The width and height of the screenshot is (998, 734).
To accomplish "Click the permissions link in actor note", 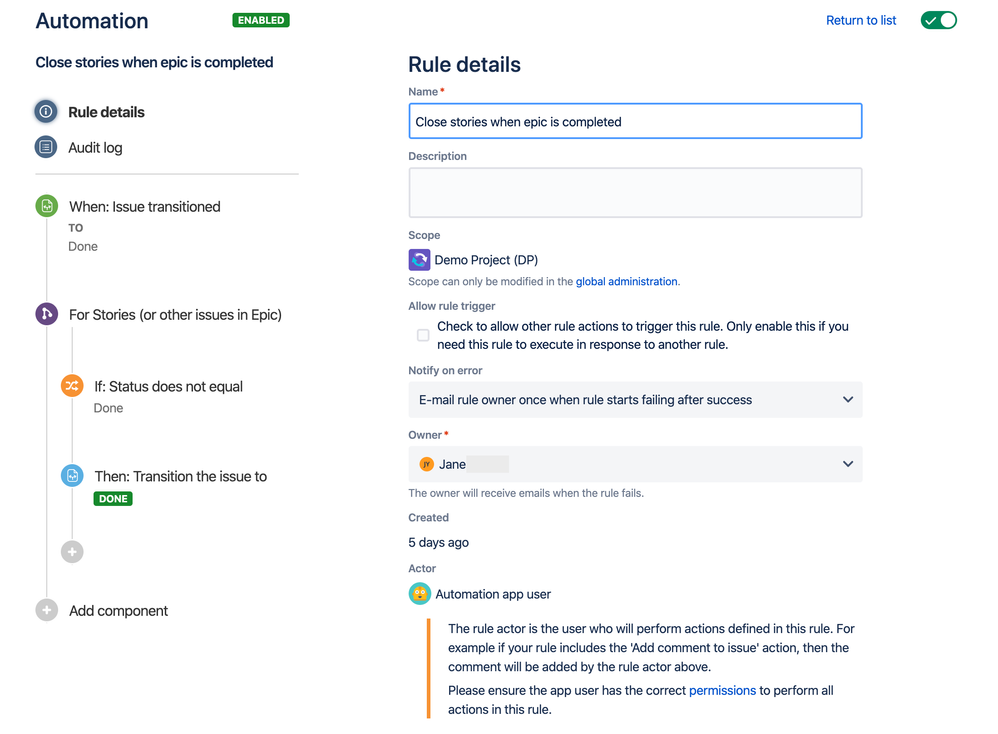I will (722, 690).
